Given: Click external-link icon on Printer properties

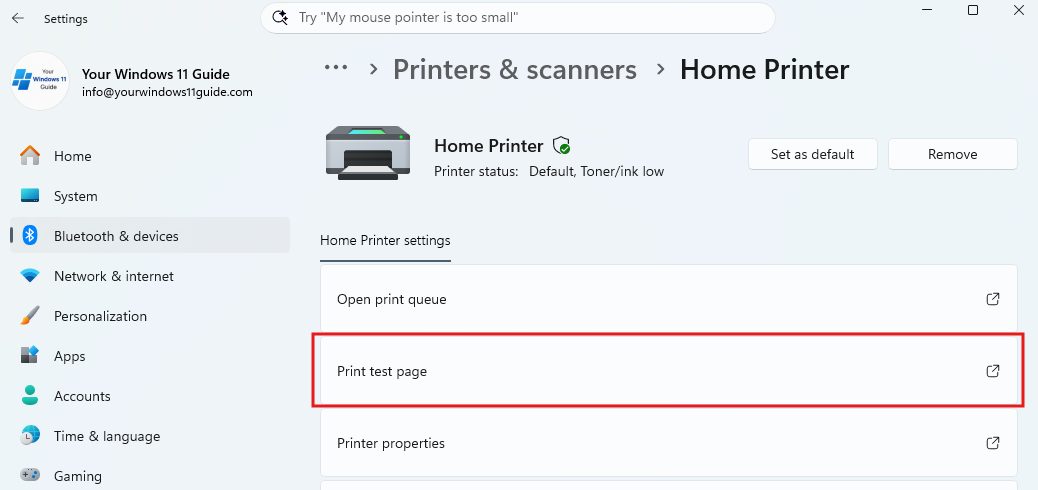Looking at the screenshot, I should point(992,443).
